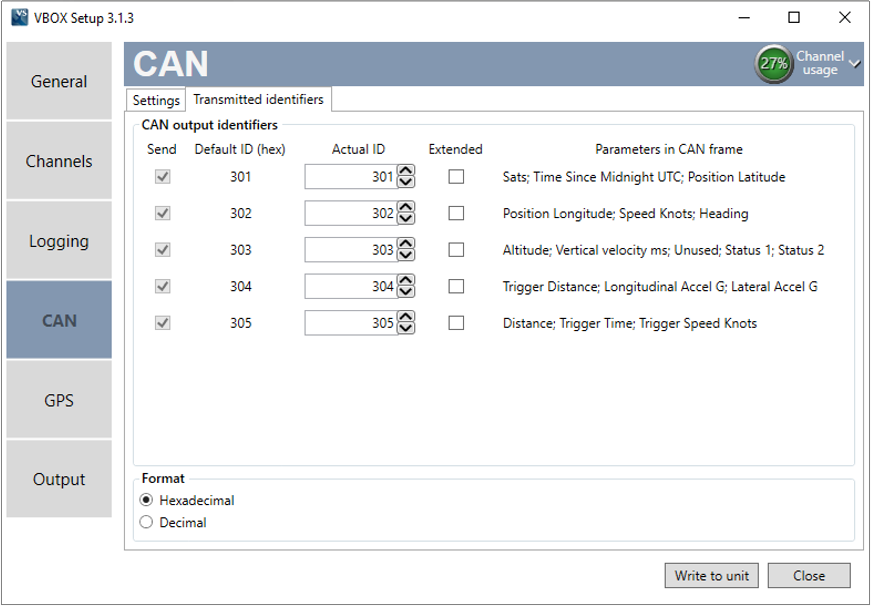Screen dimensions: 871x606
Task: Open the GPS section
Action: (59, 400)
